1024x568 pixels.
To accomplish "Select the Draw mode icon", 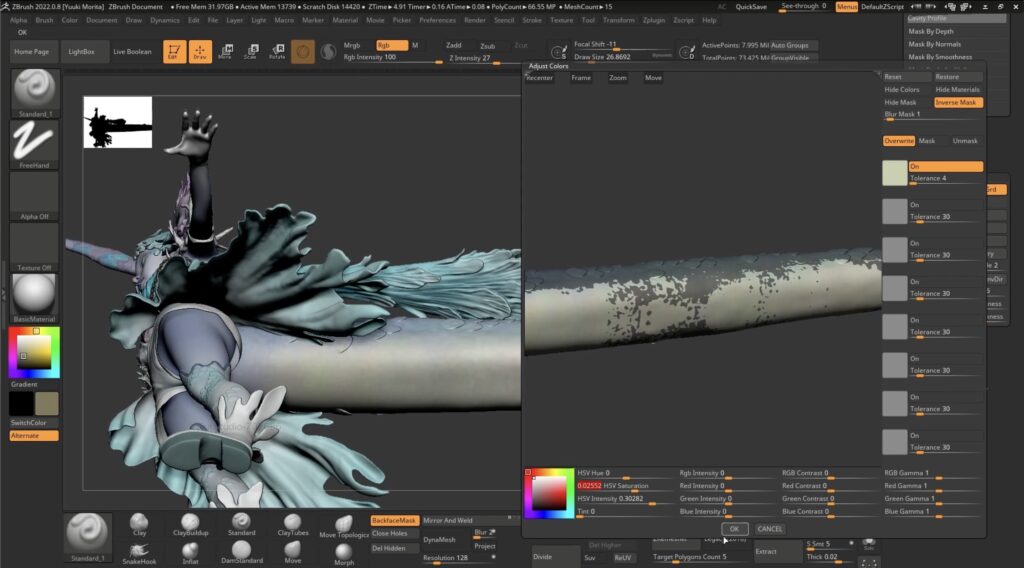I will (201, 51).
